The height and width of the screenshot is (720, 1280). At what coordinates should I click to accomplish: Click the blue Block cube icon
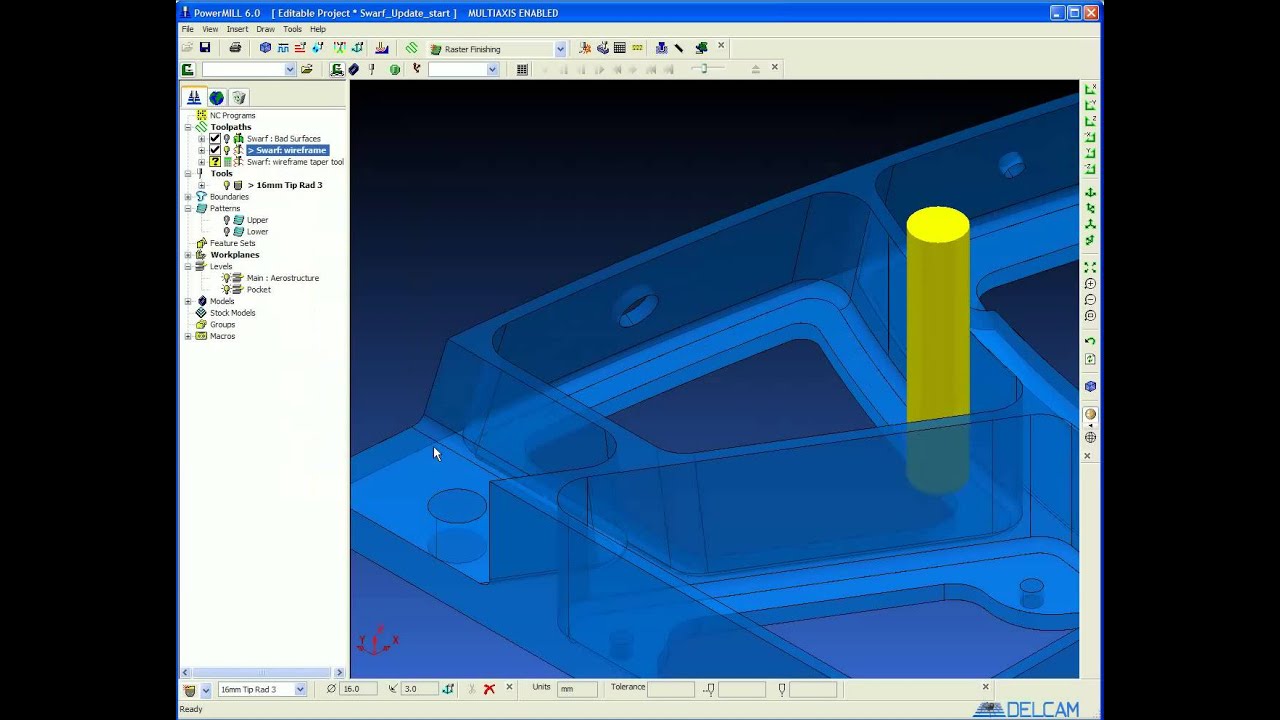[x=265, y=47]
